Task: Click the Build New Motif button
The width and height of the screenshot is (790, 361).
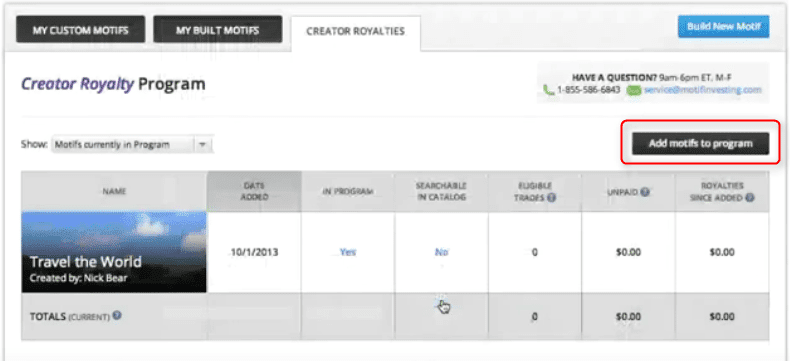Action: 723,27
